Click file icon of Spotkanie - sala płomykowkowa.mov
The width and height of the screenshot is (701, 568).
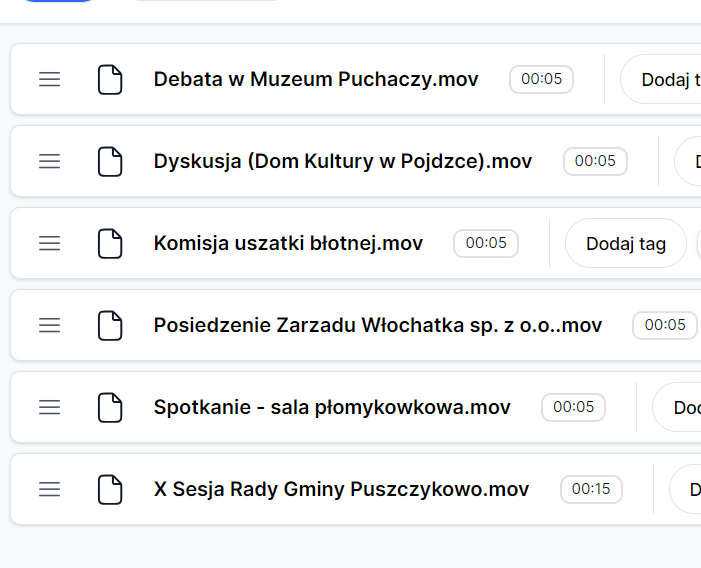tap(110, 407)
